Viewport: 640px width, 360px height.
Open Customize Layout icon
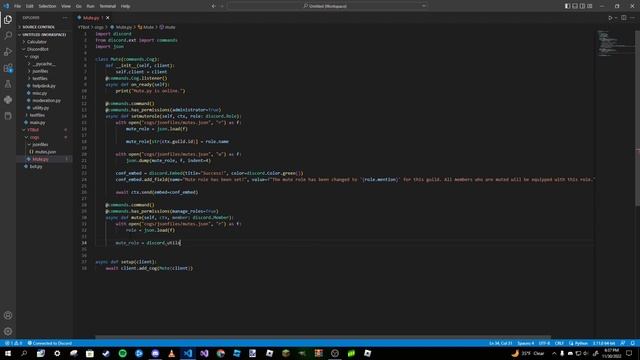[590, 6]
